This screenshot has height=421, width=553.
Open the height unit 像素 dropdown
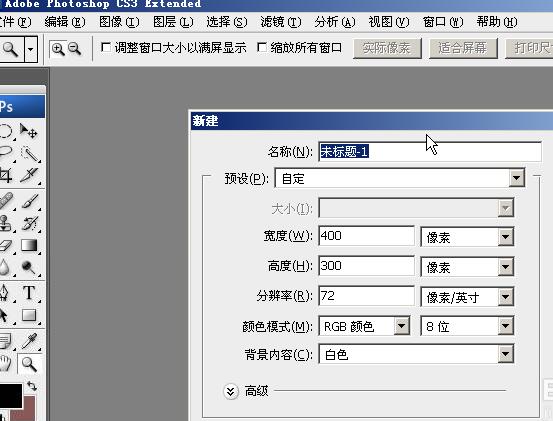[x=467, y=266]
